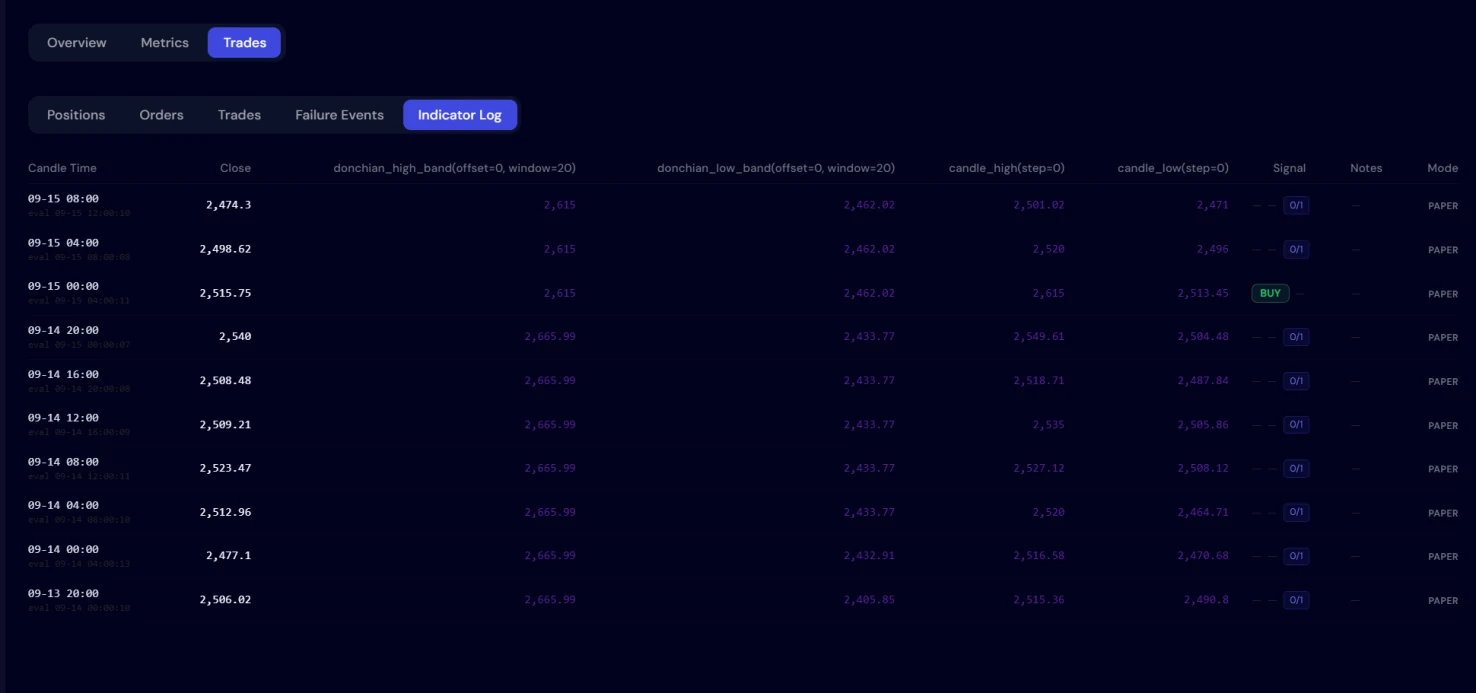This screenshot has width=1476, height=693.
Task: Click the close value 2,506.02
Action: click(x=225, y=600)
